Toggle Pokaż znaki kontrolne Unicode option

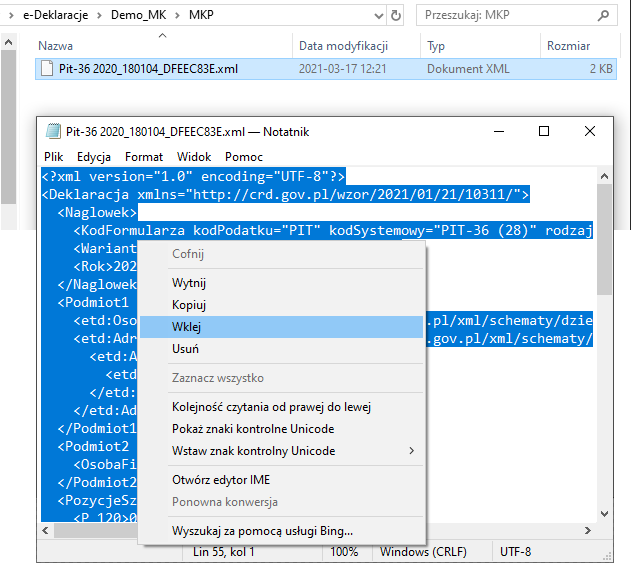point(253,429)
